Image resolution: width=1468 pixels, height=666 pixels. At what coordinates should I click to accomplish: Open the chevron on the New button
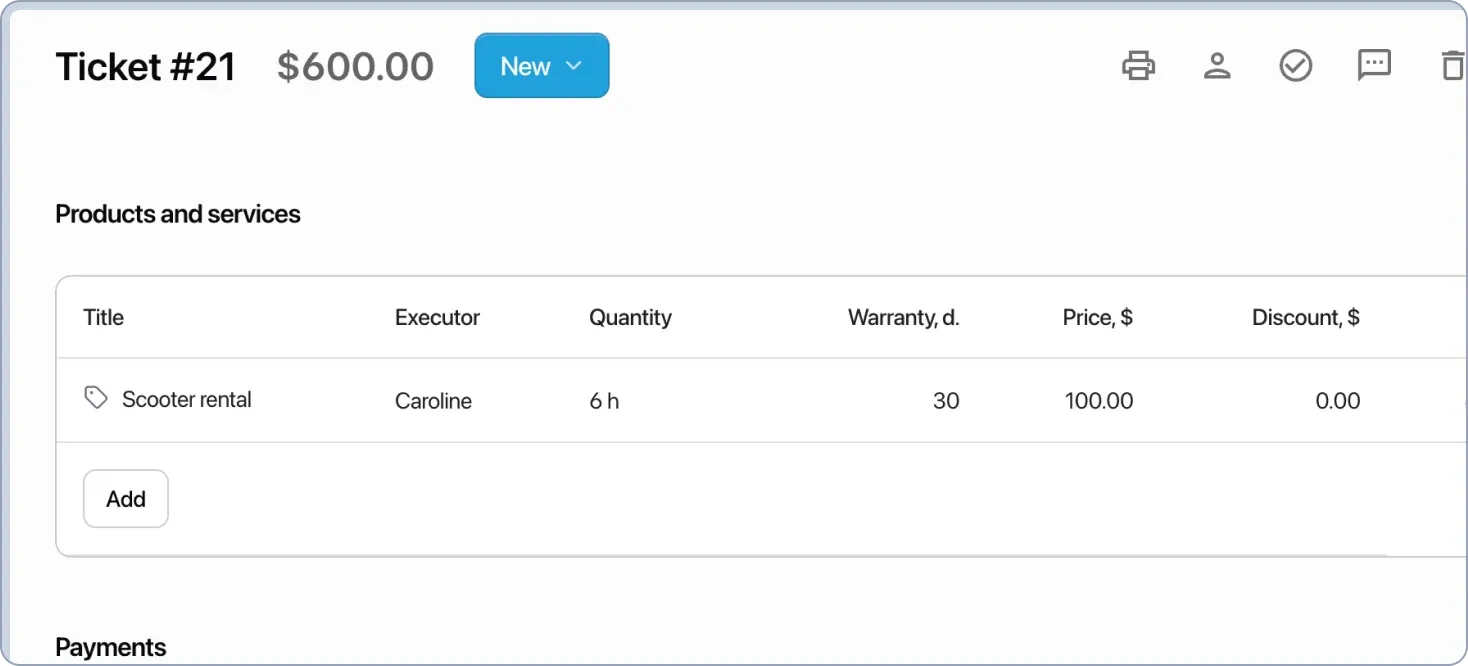(574, 65)
